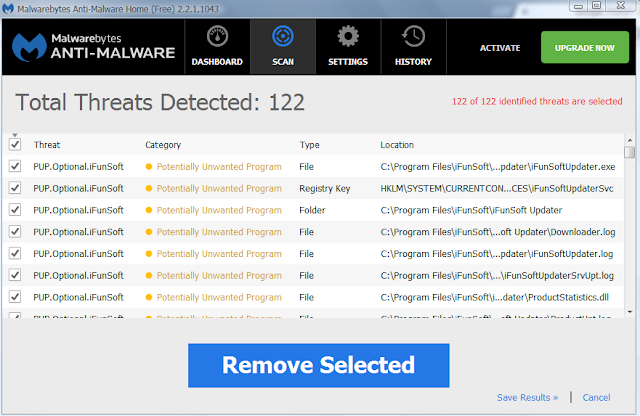
Task: Select 'Potentially Unwanted Program' in Registry Key row
Action: [x=219, y=189]
